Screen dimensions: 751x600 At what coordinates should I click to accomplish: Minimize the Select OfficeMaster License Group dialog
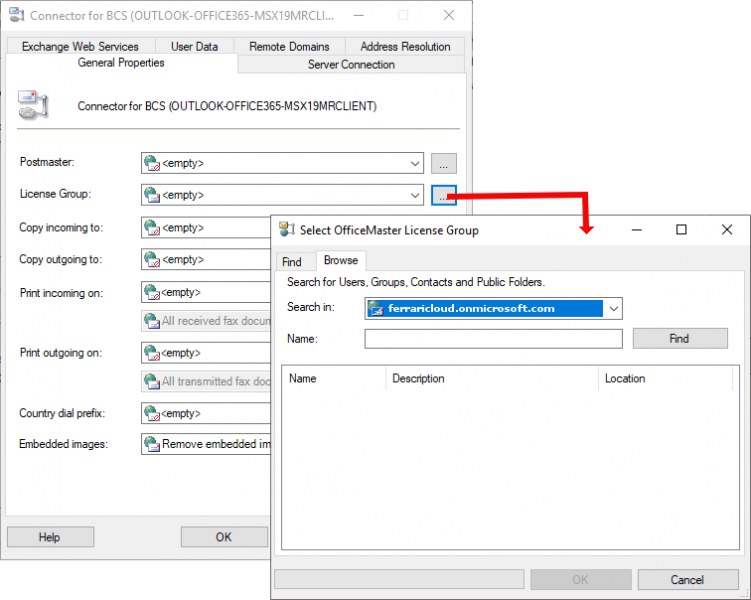[x=637, y=230]
